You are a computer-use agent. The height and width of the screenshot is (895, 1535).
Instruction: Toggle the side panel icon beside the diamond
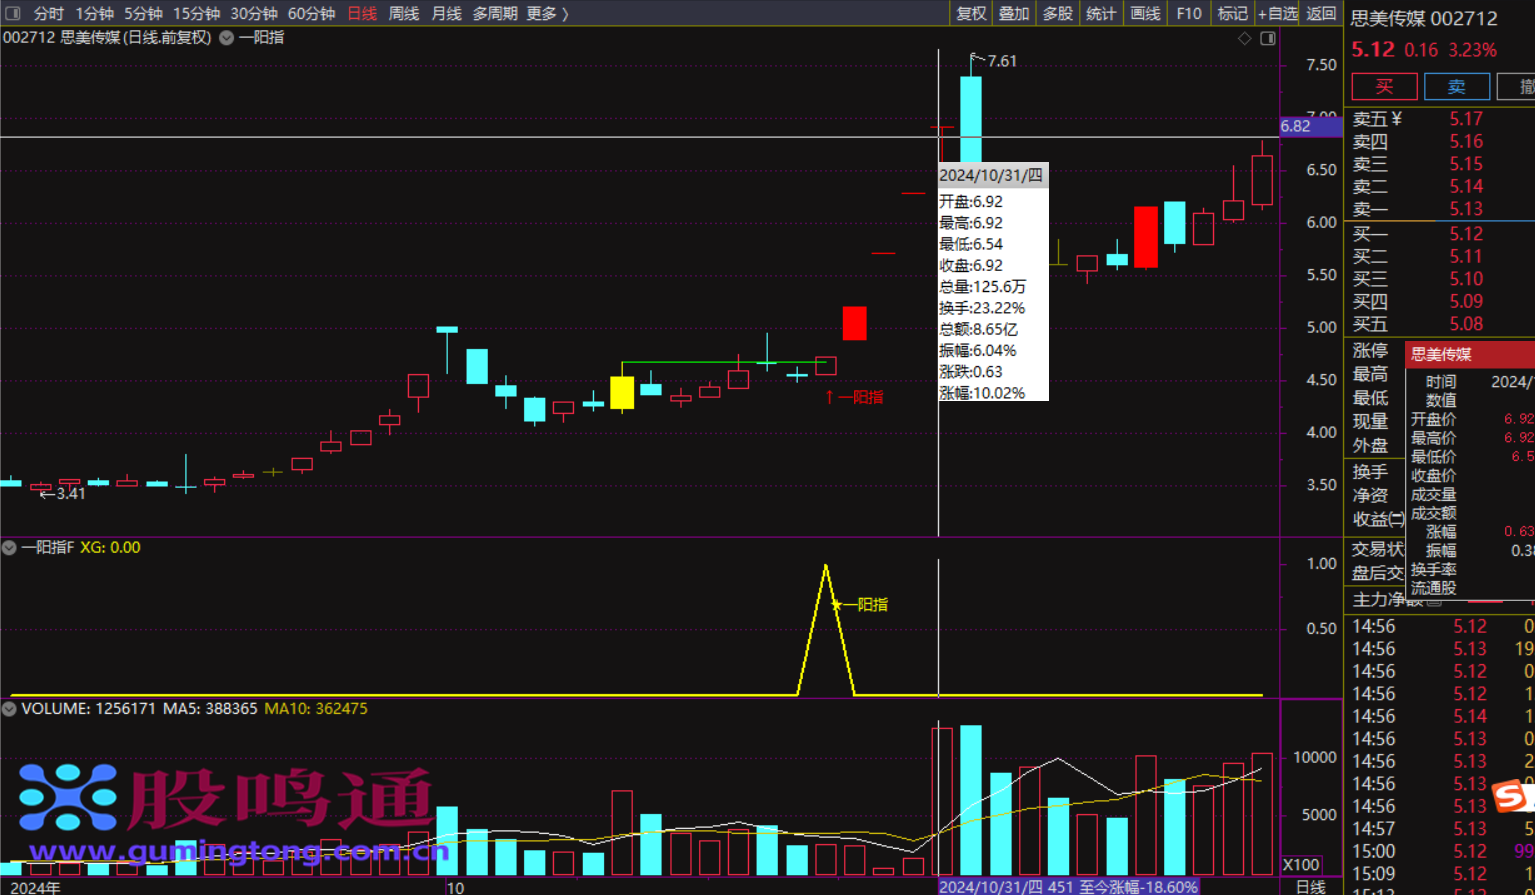pos(1268,38)
